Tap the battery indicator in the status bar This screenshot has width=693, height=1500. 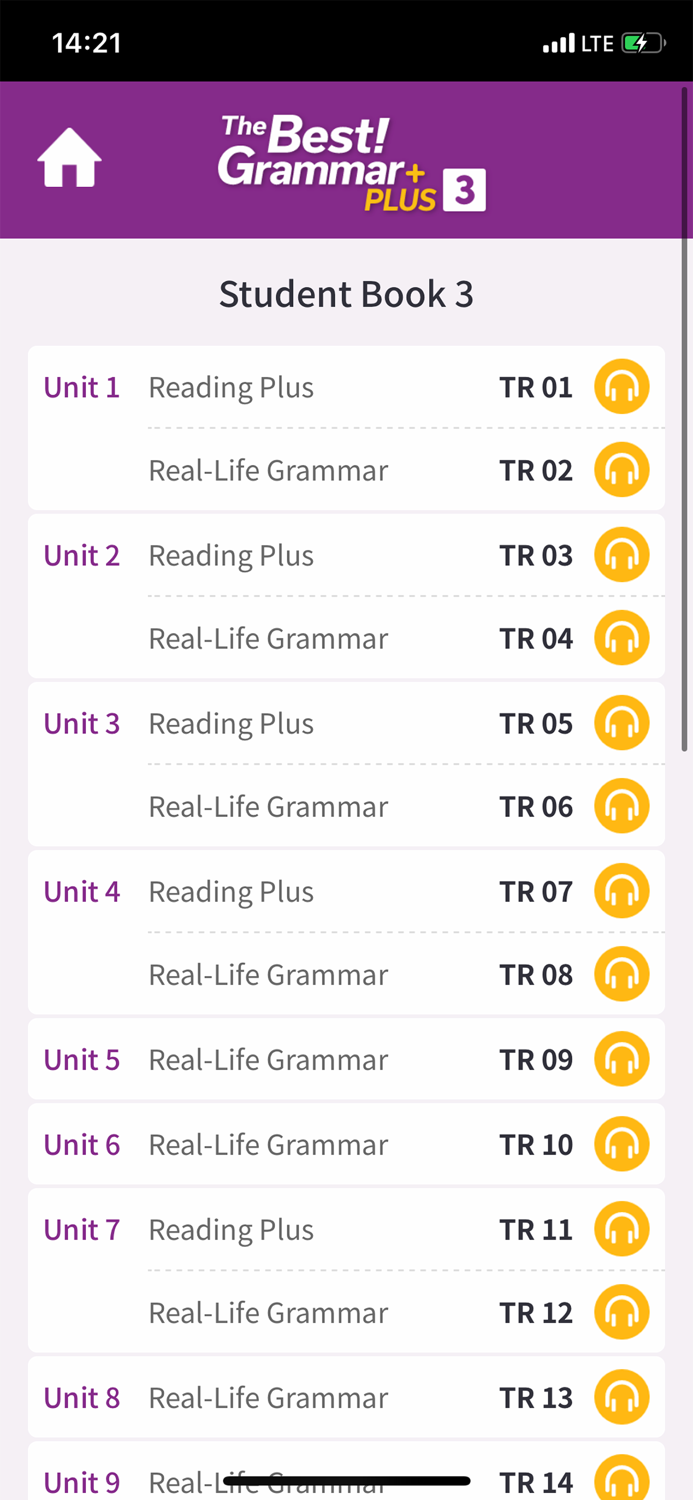point(641,43)
